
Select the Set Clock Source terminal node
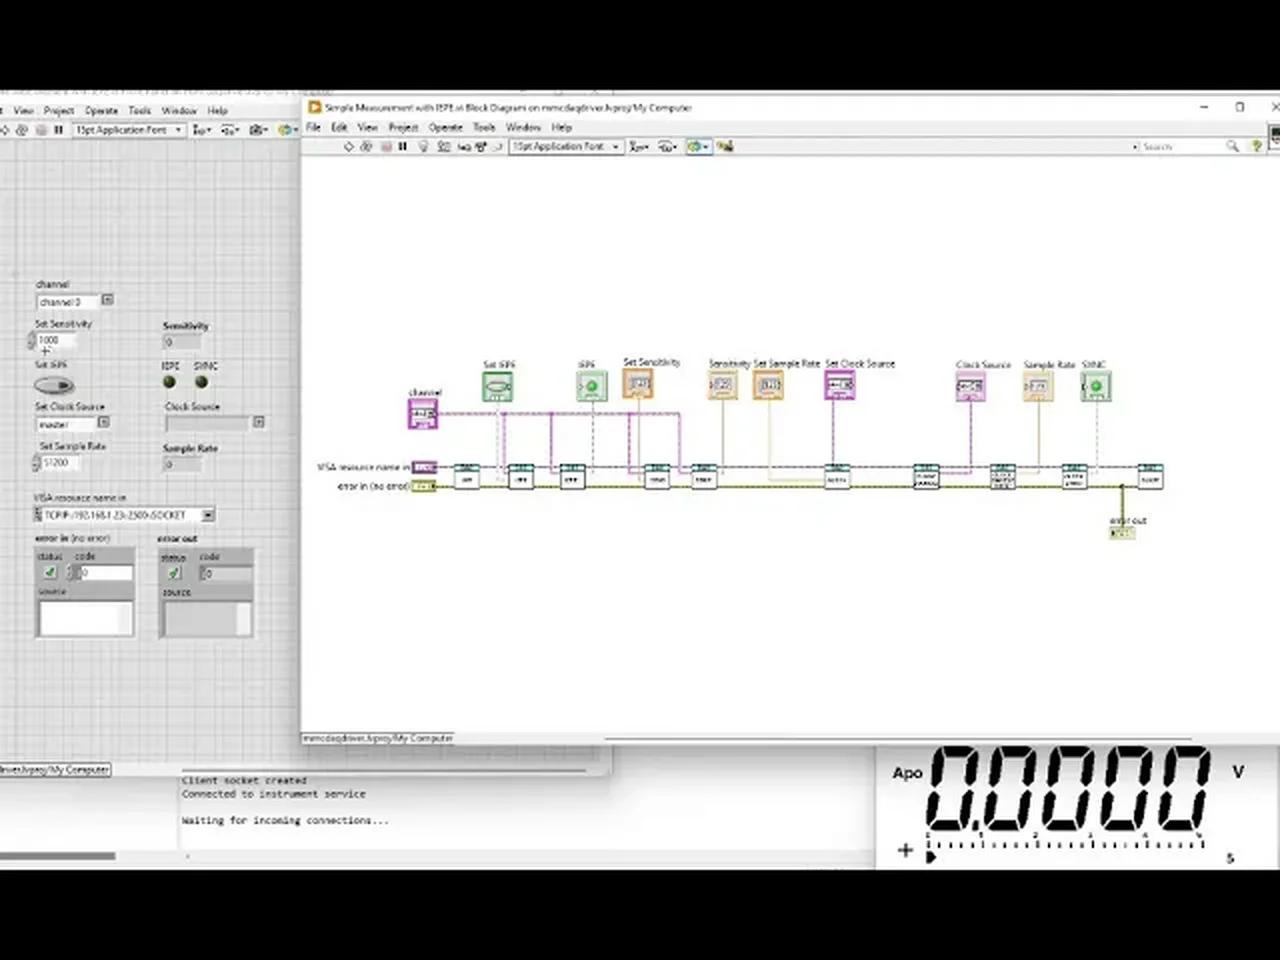pos(839,385)
